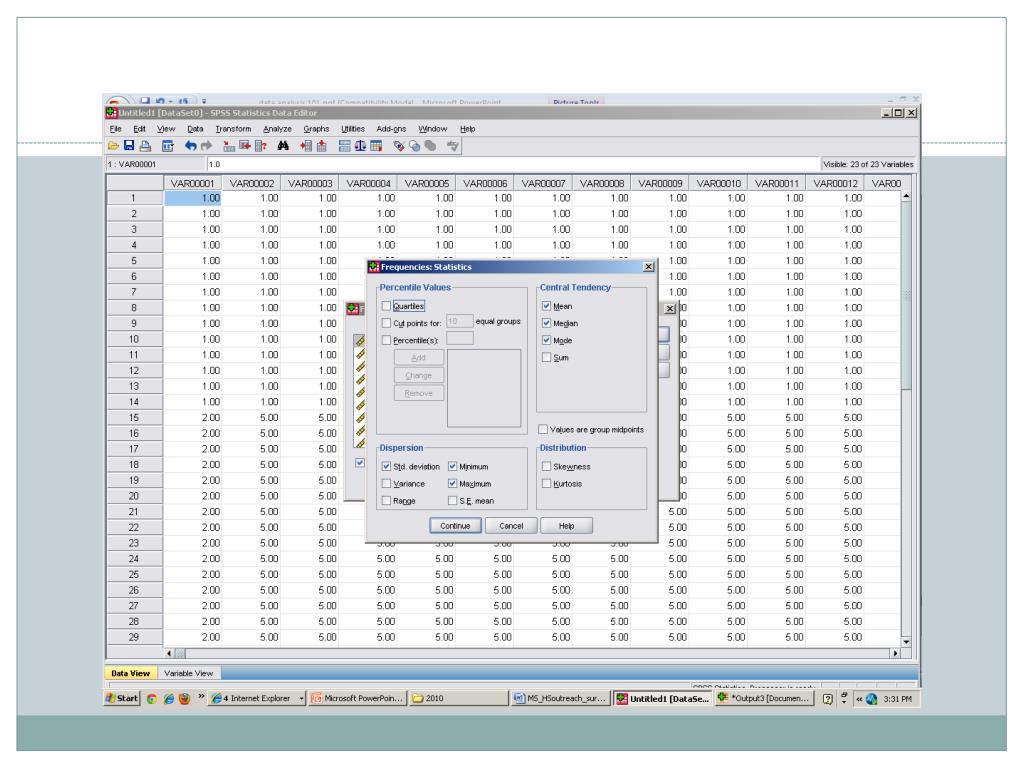The height and width of the screenshot is (768, 1024).
Task: Click the Cut points number field
Action: [x=460, y=321]
